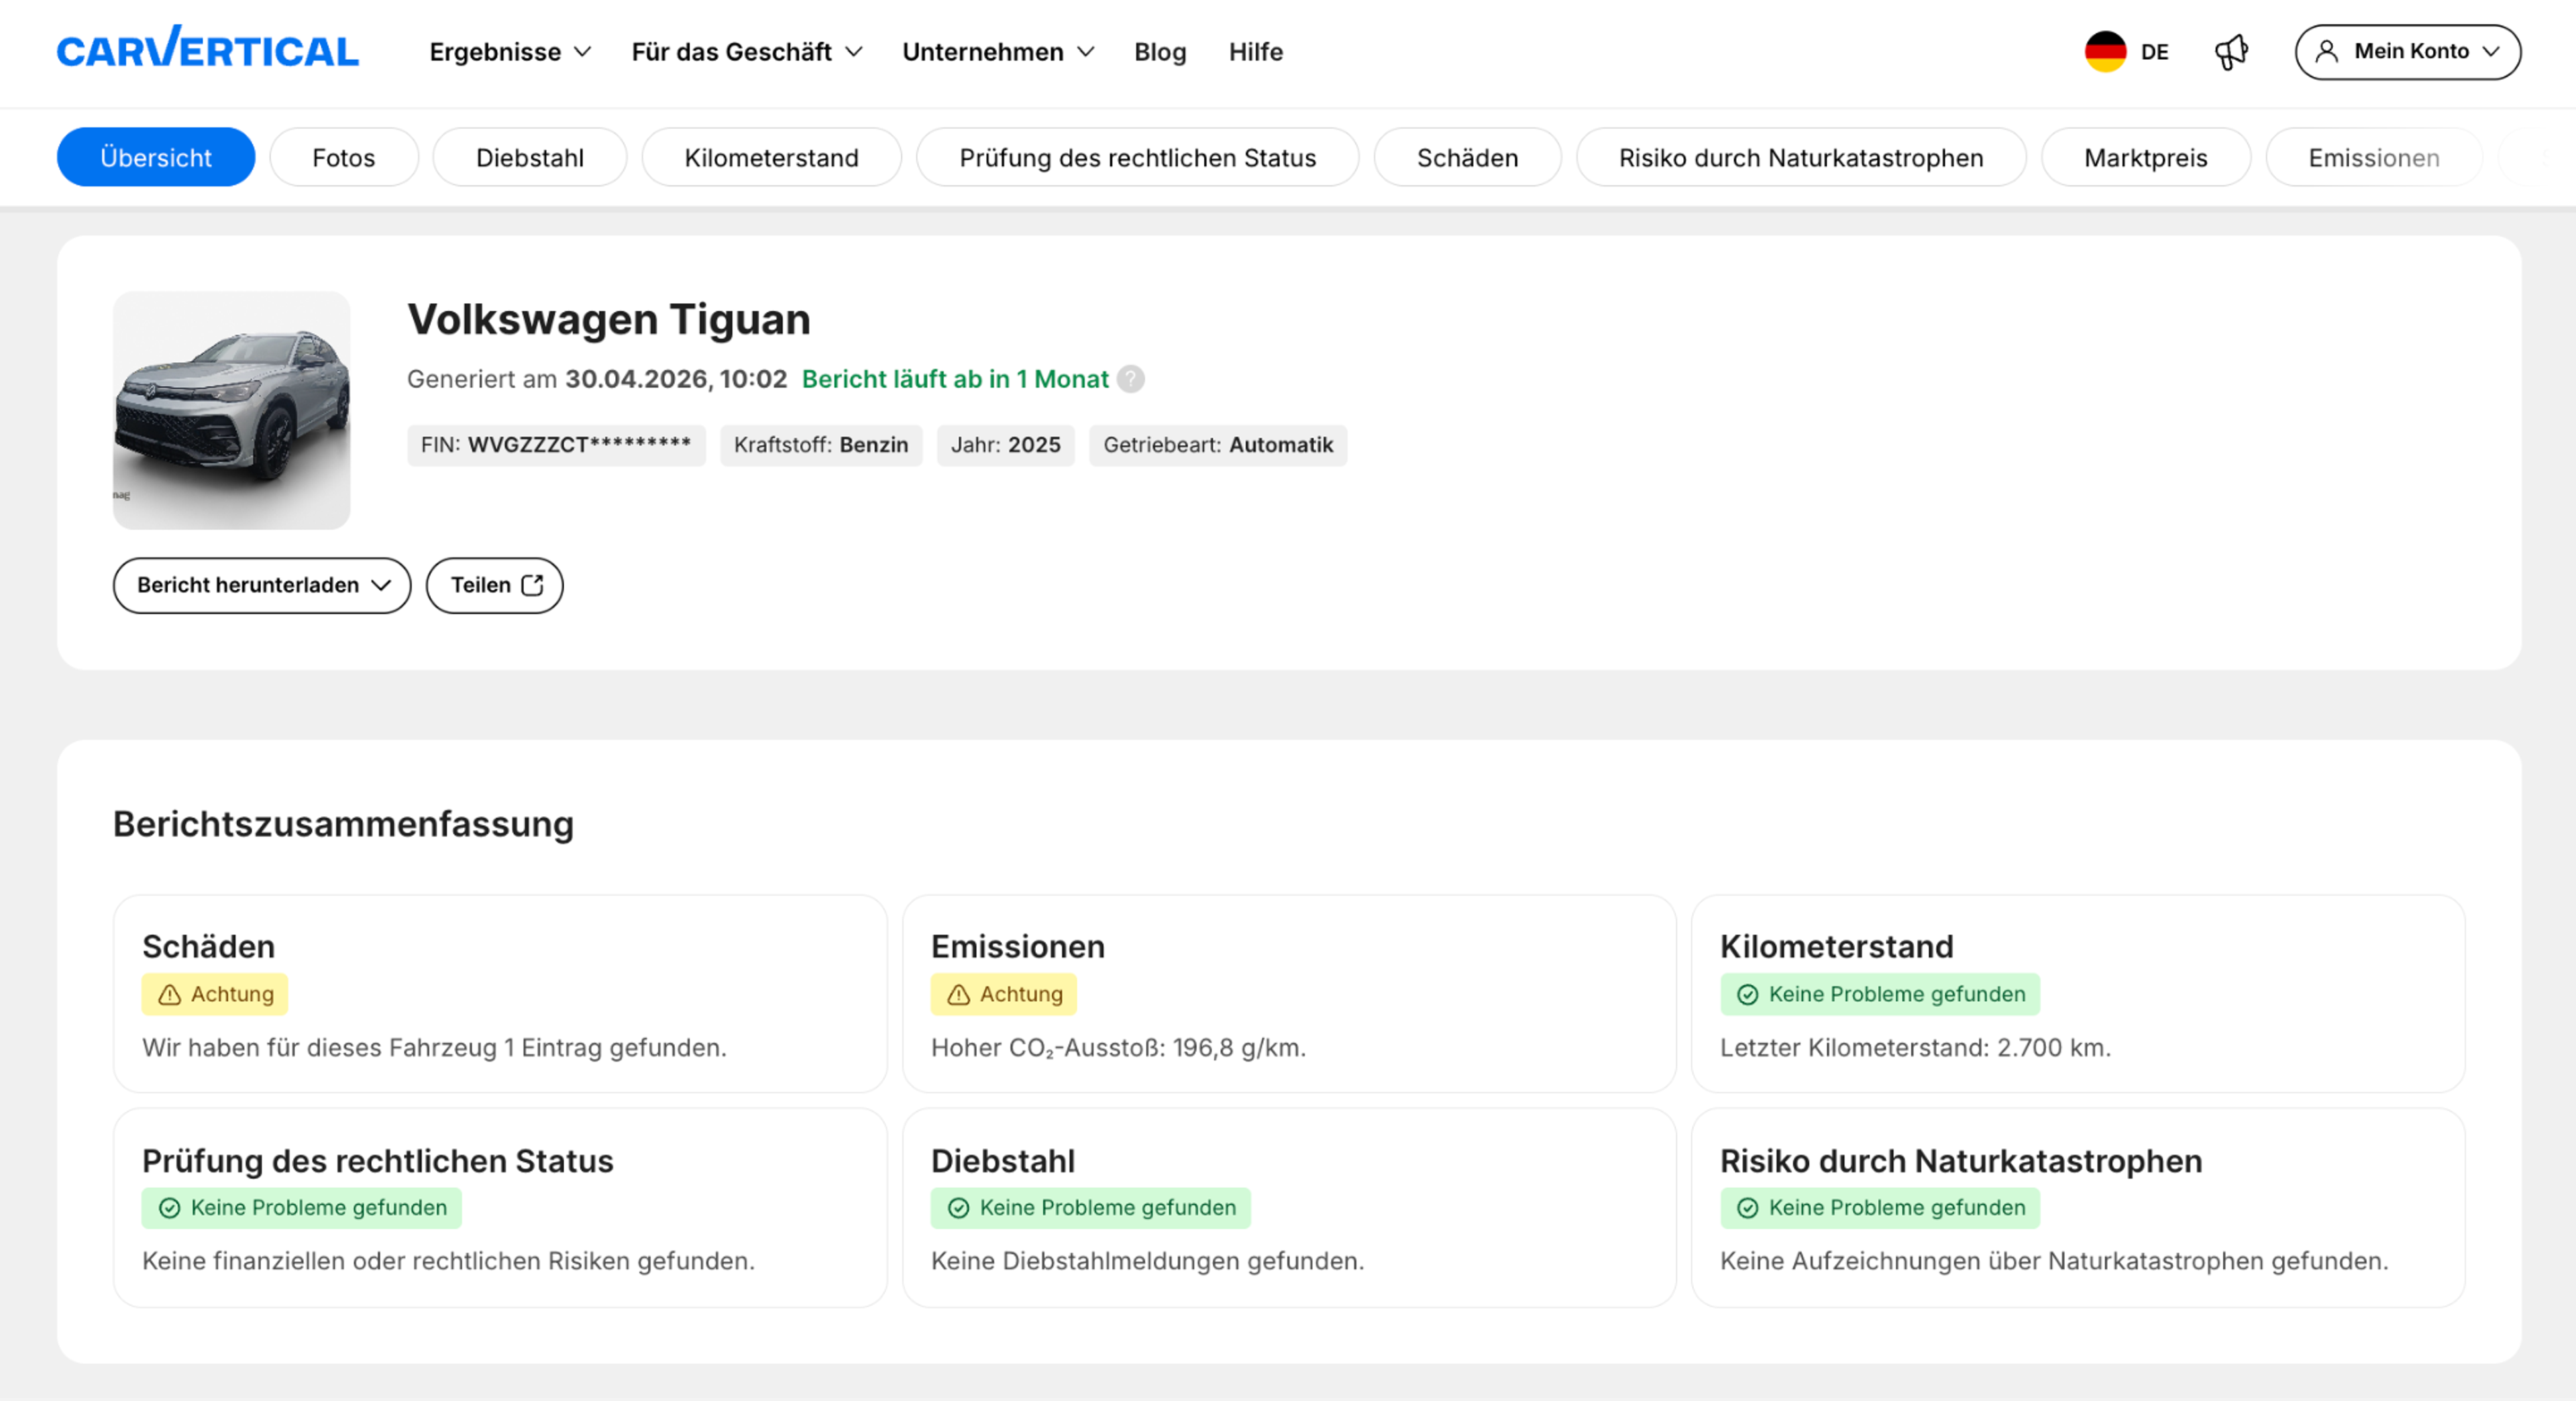Open the announcements megaphone icon
The width and height of the screenshot is (2576, 1401).
click(x=2231, y=52)
